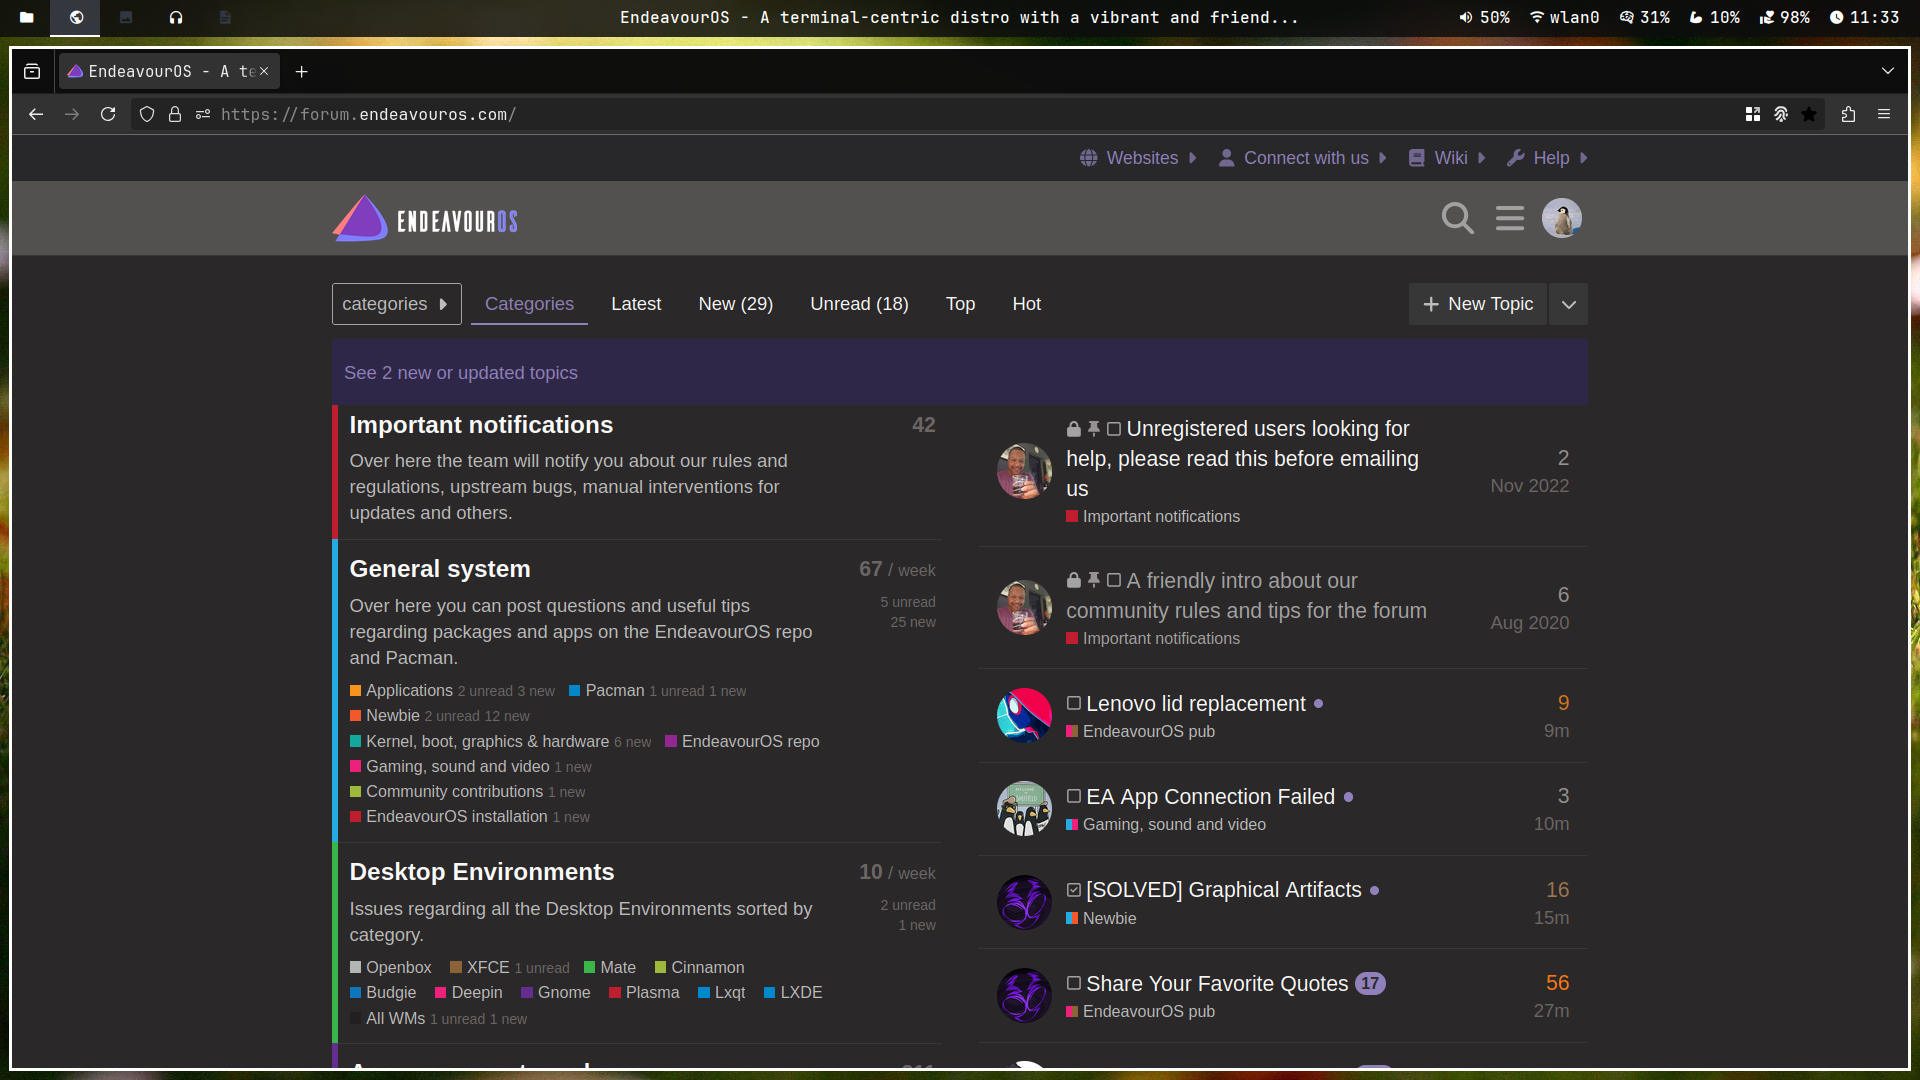Image resolution: width=1920 pixels, height=1080 pixels.
Task: Open Share Your Favorite Quotes topic
Action: (x=1217, y=984)
